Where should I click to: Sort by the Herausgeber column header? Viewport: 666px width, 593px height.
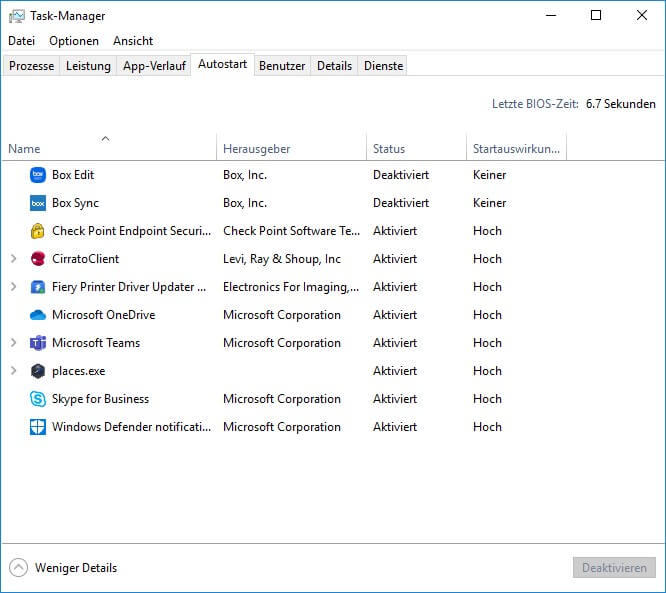[x=291, y=147]
